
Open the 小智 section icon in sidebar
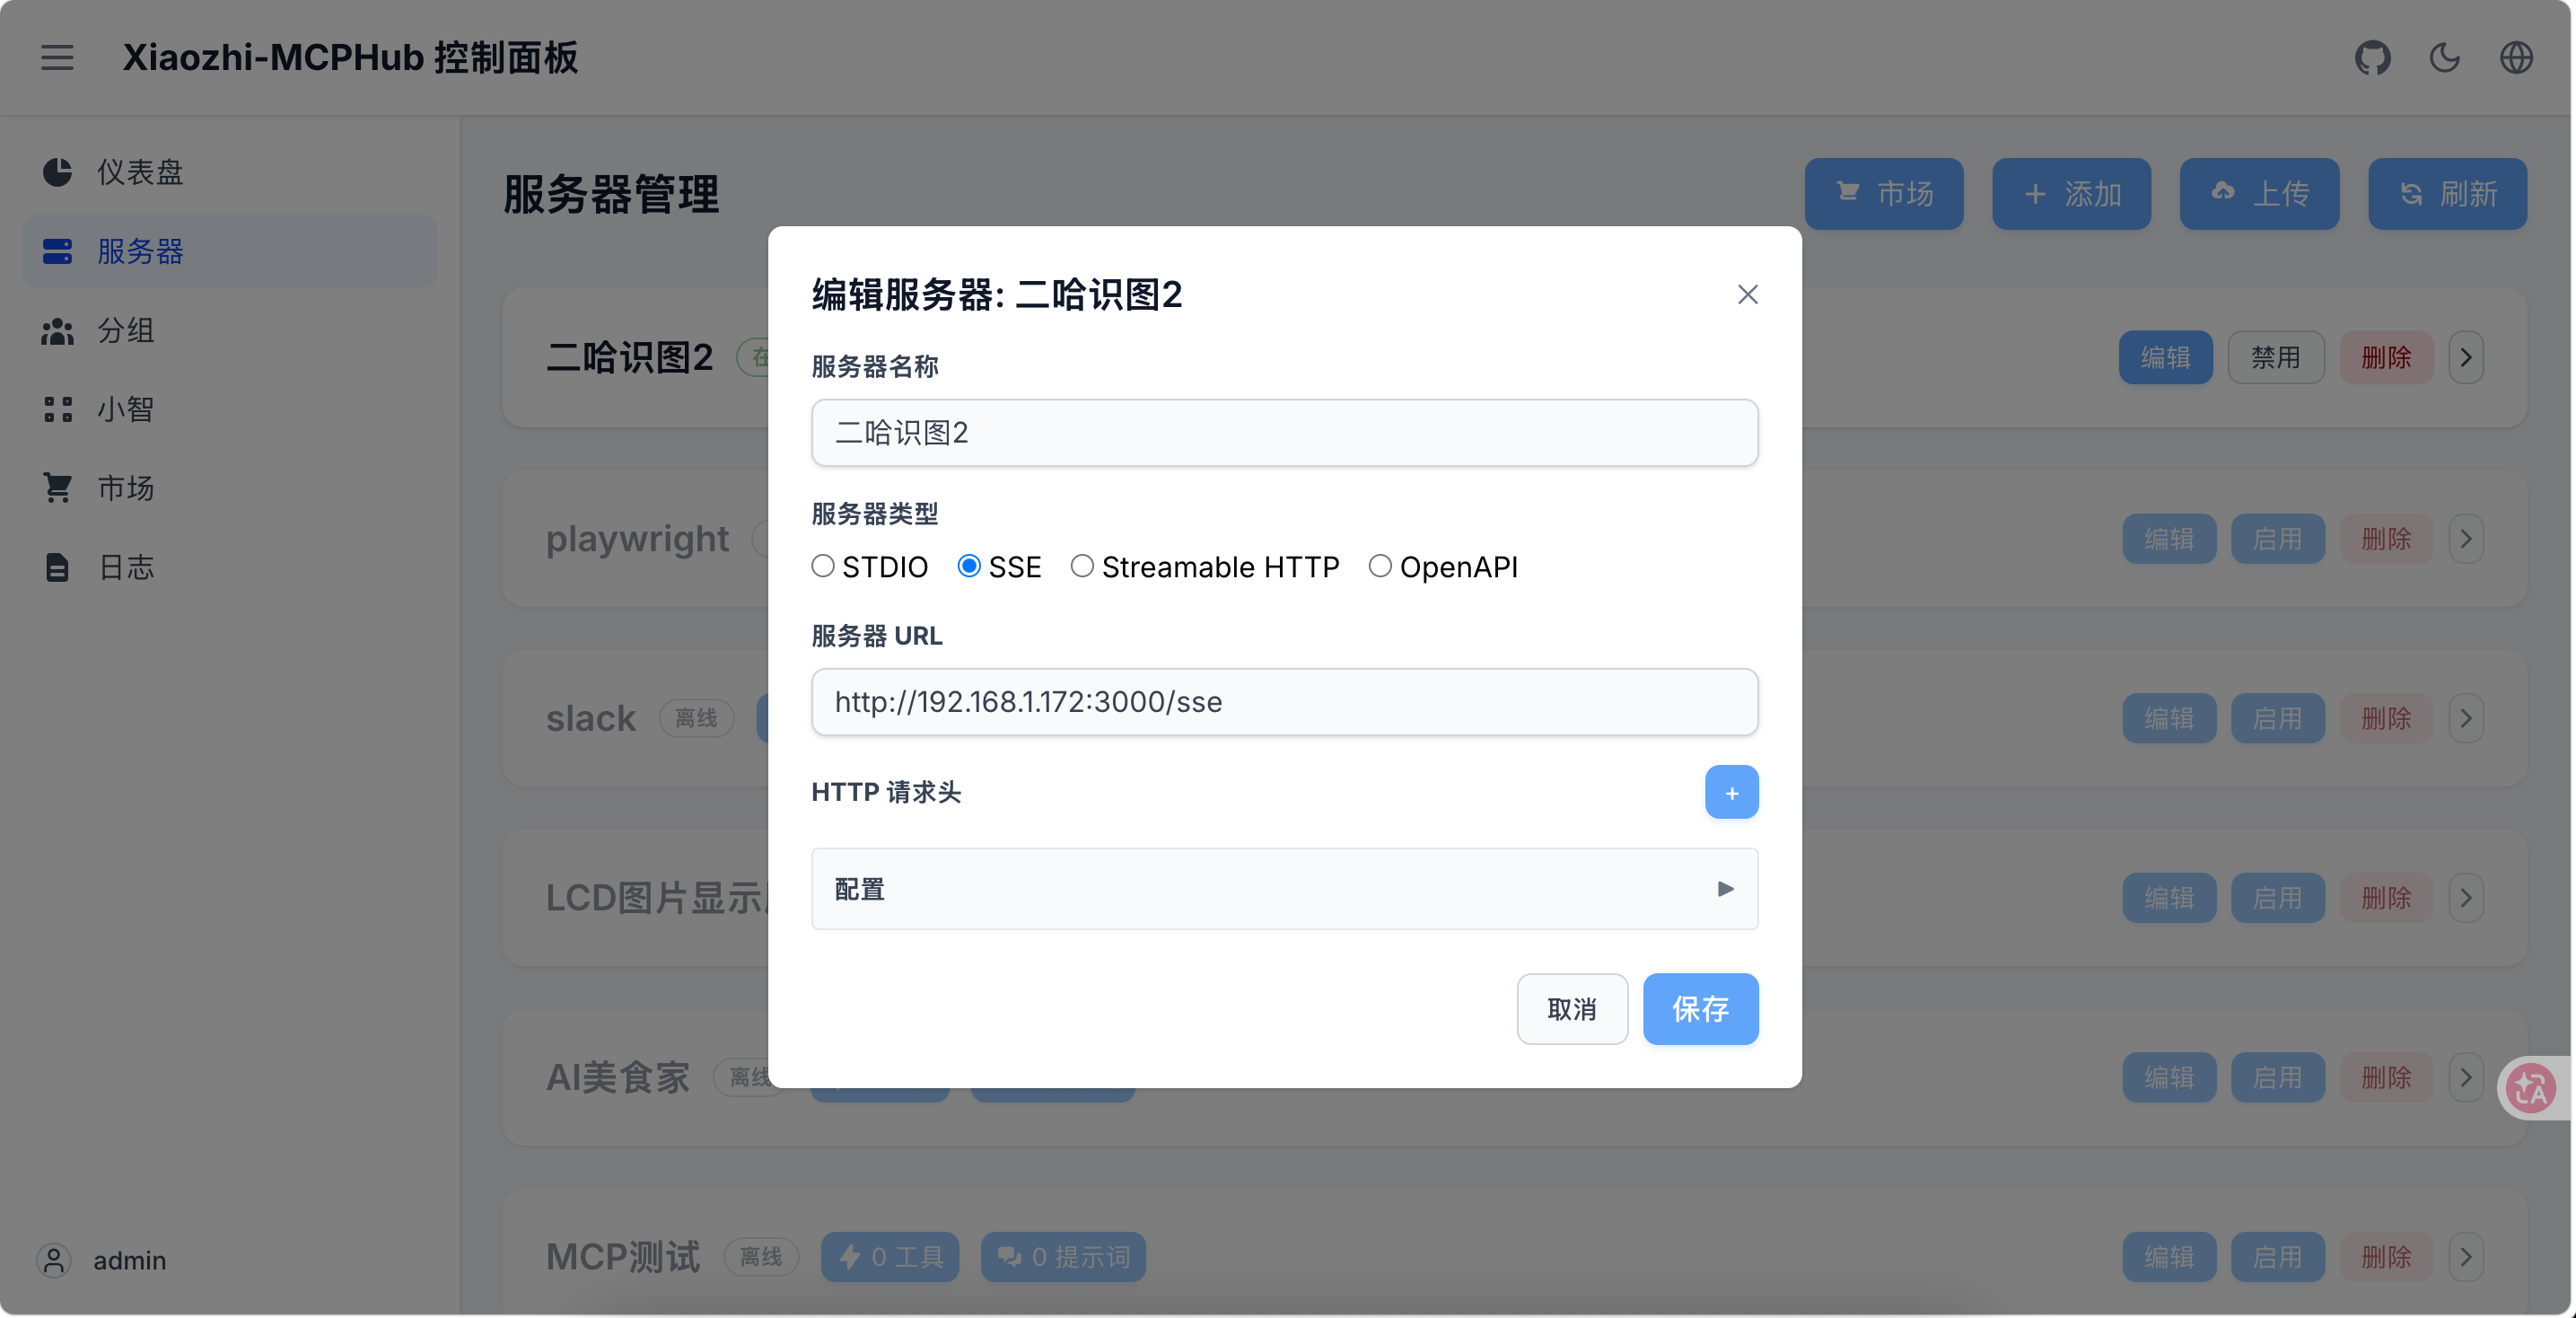tap(57, 409)
